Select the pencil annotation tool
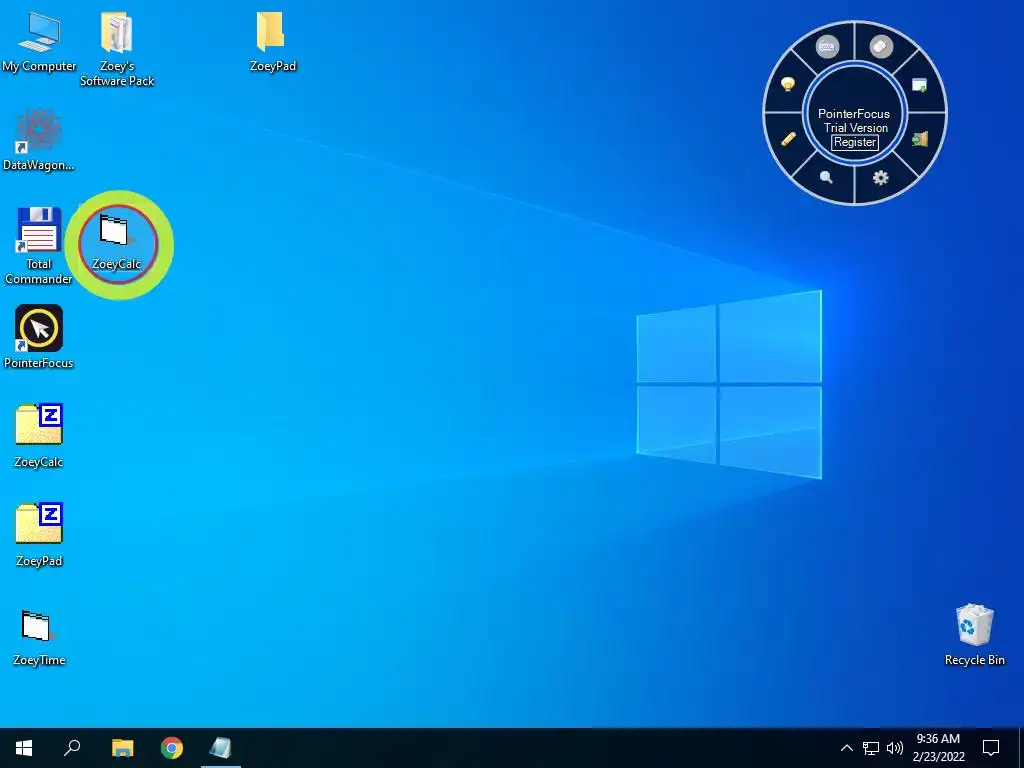Screen dimensions: 1024x768 click(x=788, y=139)
